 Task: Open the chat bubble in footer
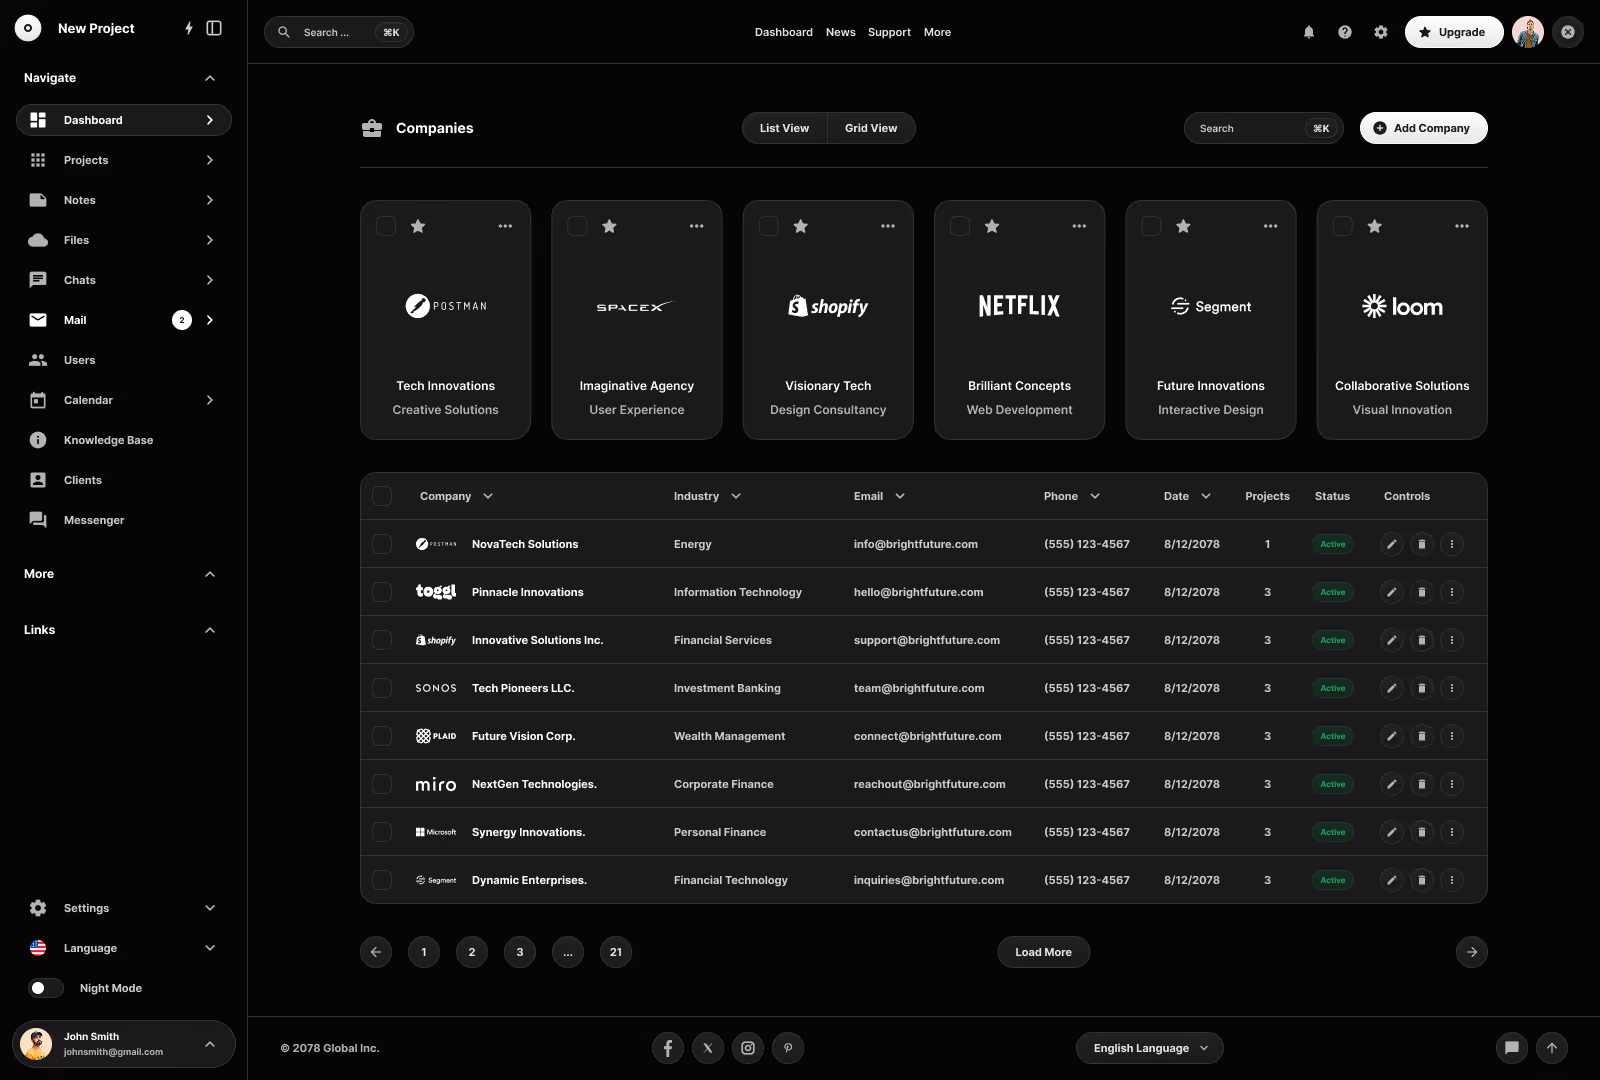[x=1512, y=1048]
